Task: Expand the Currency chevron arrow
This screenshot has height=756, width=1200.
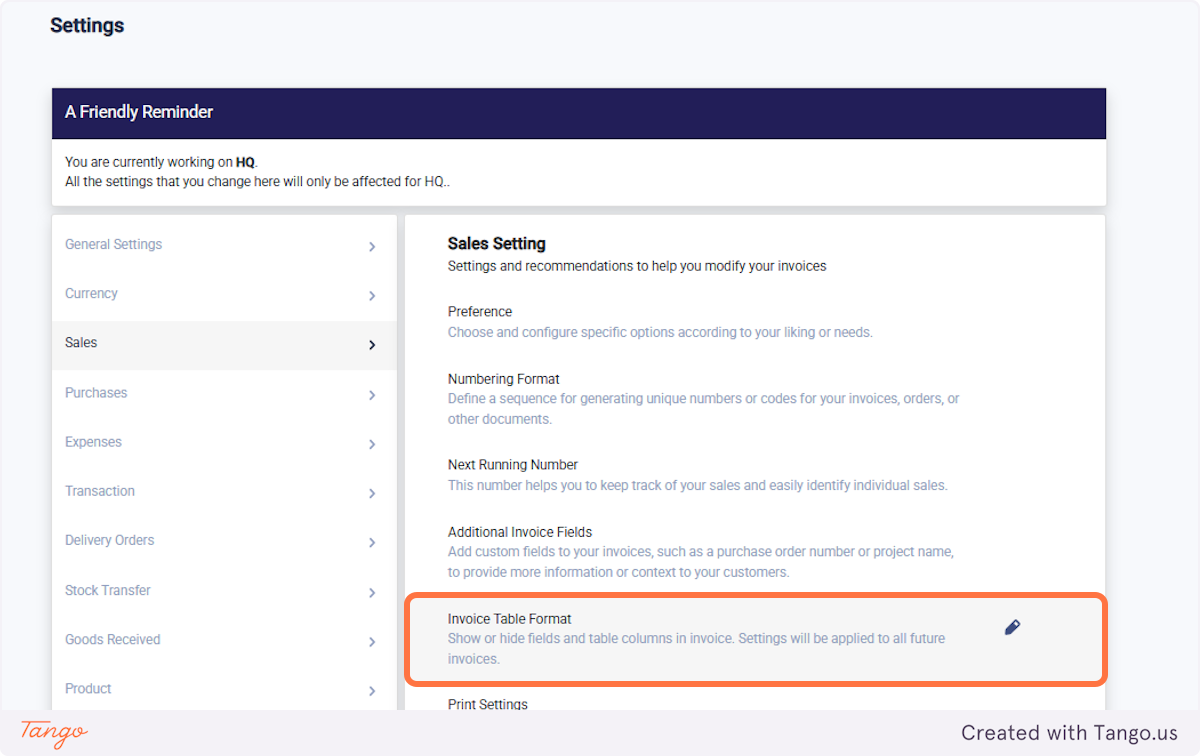Action: [x=372, y=296]
